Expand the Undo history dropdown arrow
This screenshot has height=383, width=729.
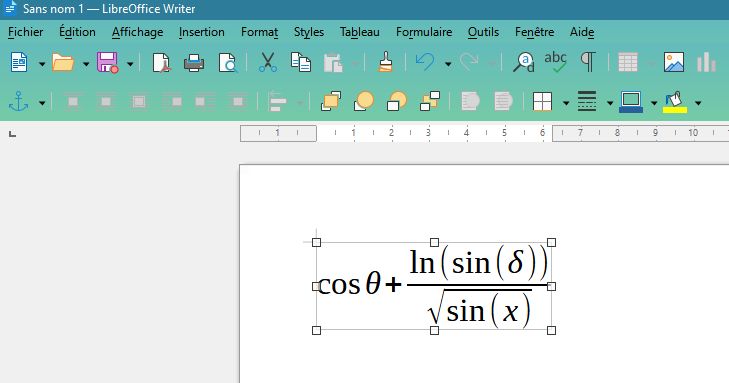pyautogui.click(x=448, y=64)
